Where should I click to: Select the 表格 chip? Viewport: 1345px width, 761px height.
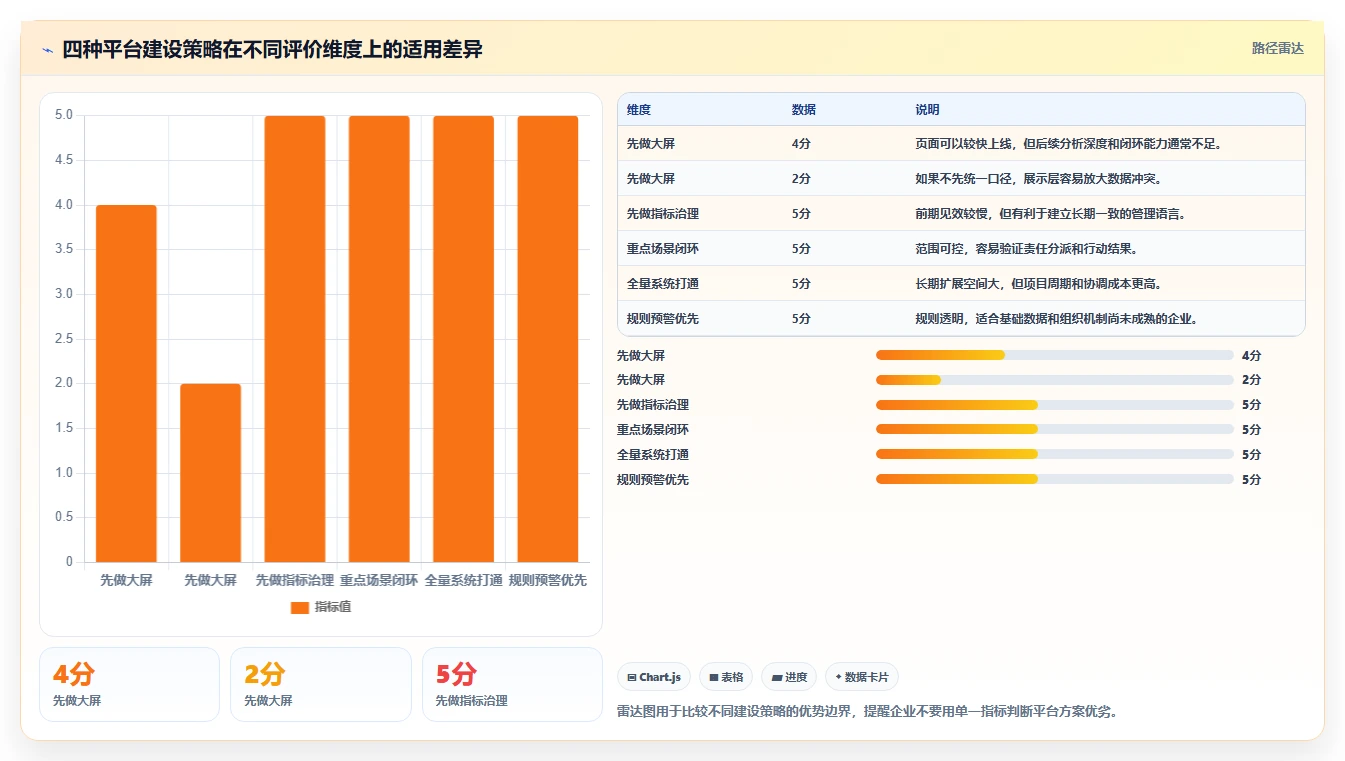tap(726, 677)
